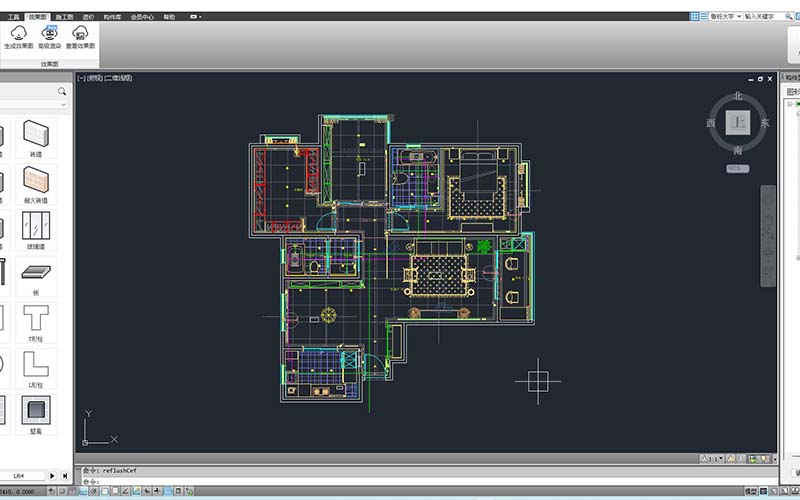Expand the first tree node in right panel
Viewport: 800px width, 500px height.
click(790, 104)
